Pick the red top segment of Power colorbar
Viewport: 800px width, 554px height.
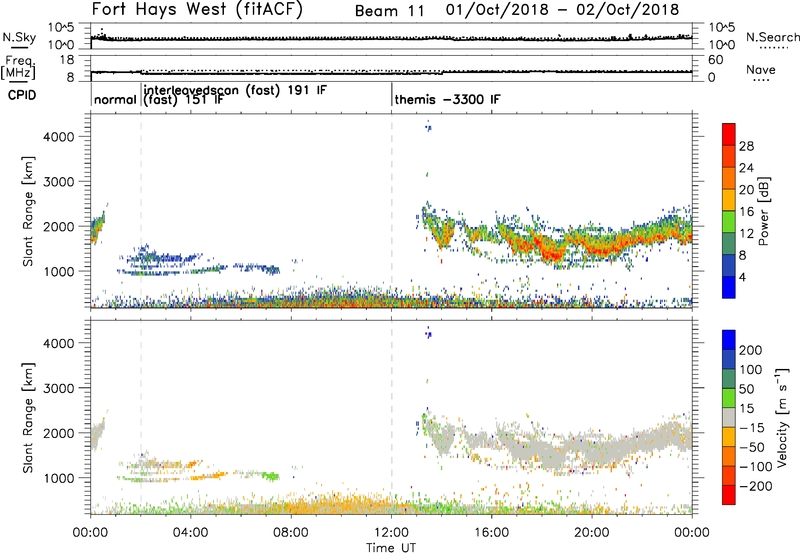pos(729,135)
